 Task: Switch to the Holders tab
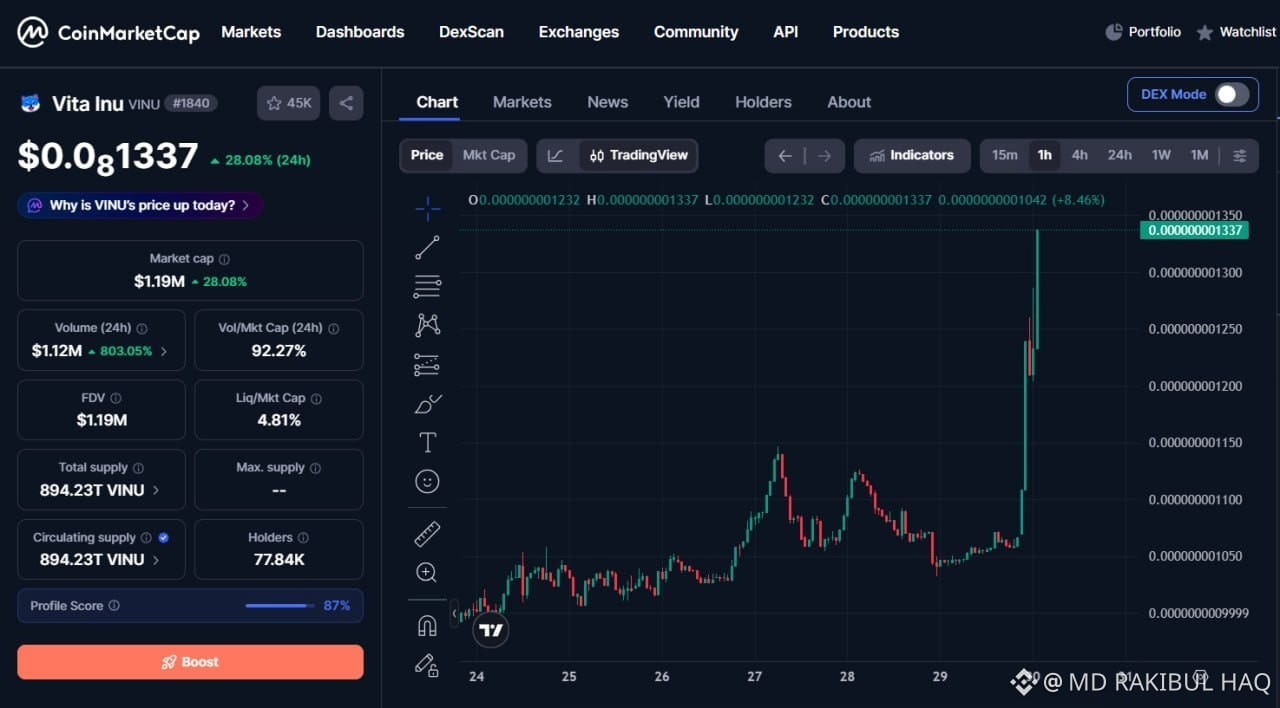point(763,102)
